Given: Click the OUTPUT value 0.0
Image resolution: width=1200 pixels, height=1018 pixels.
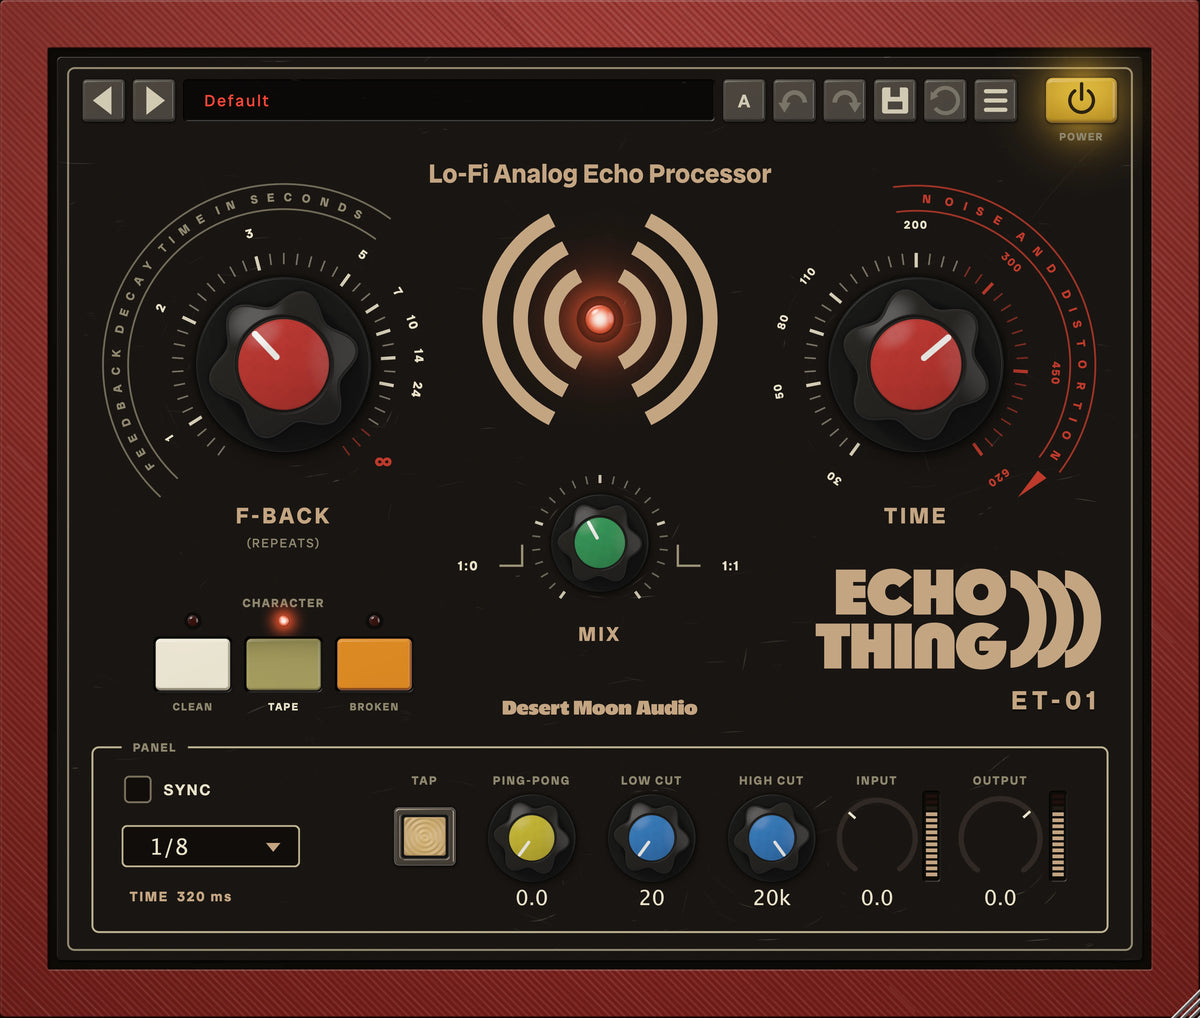Looking at the screenshot, I should point(1000,898).
